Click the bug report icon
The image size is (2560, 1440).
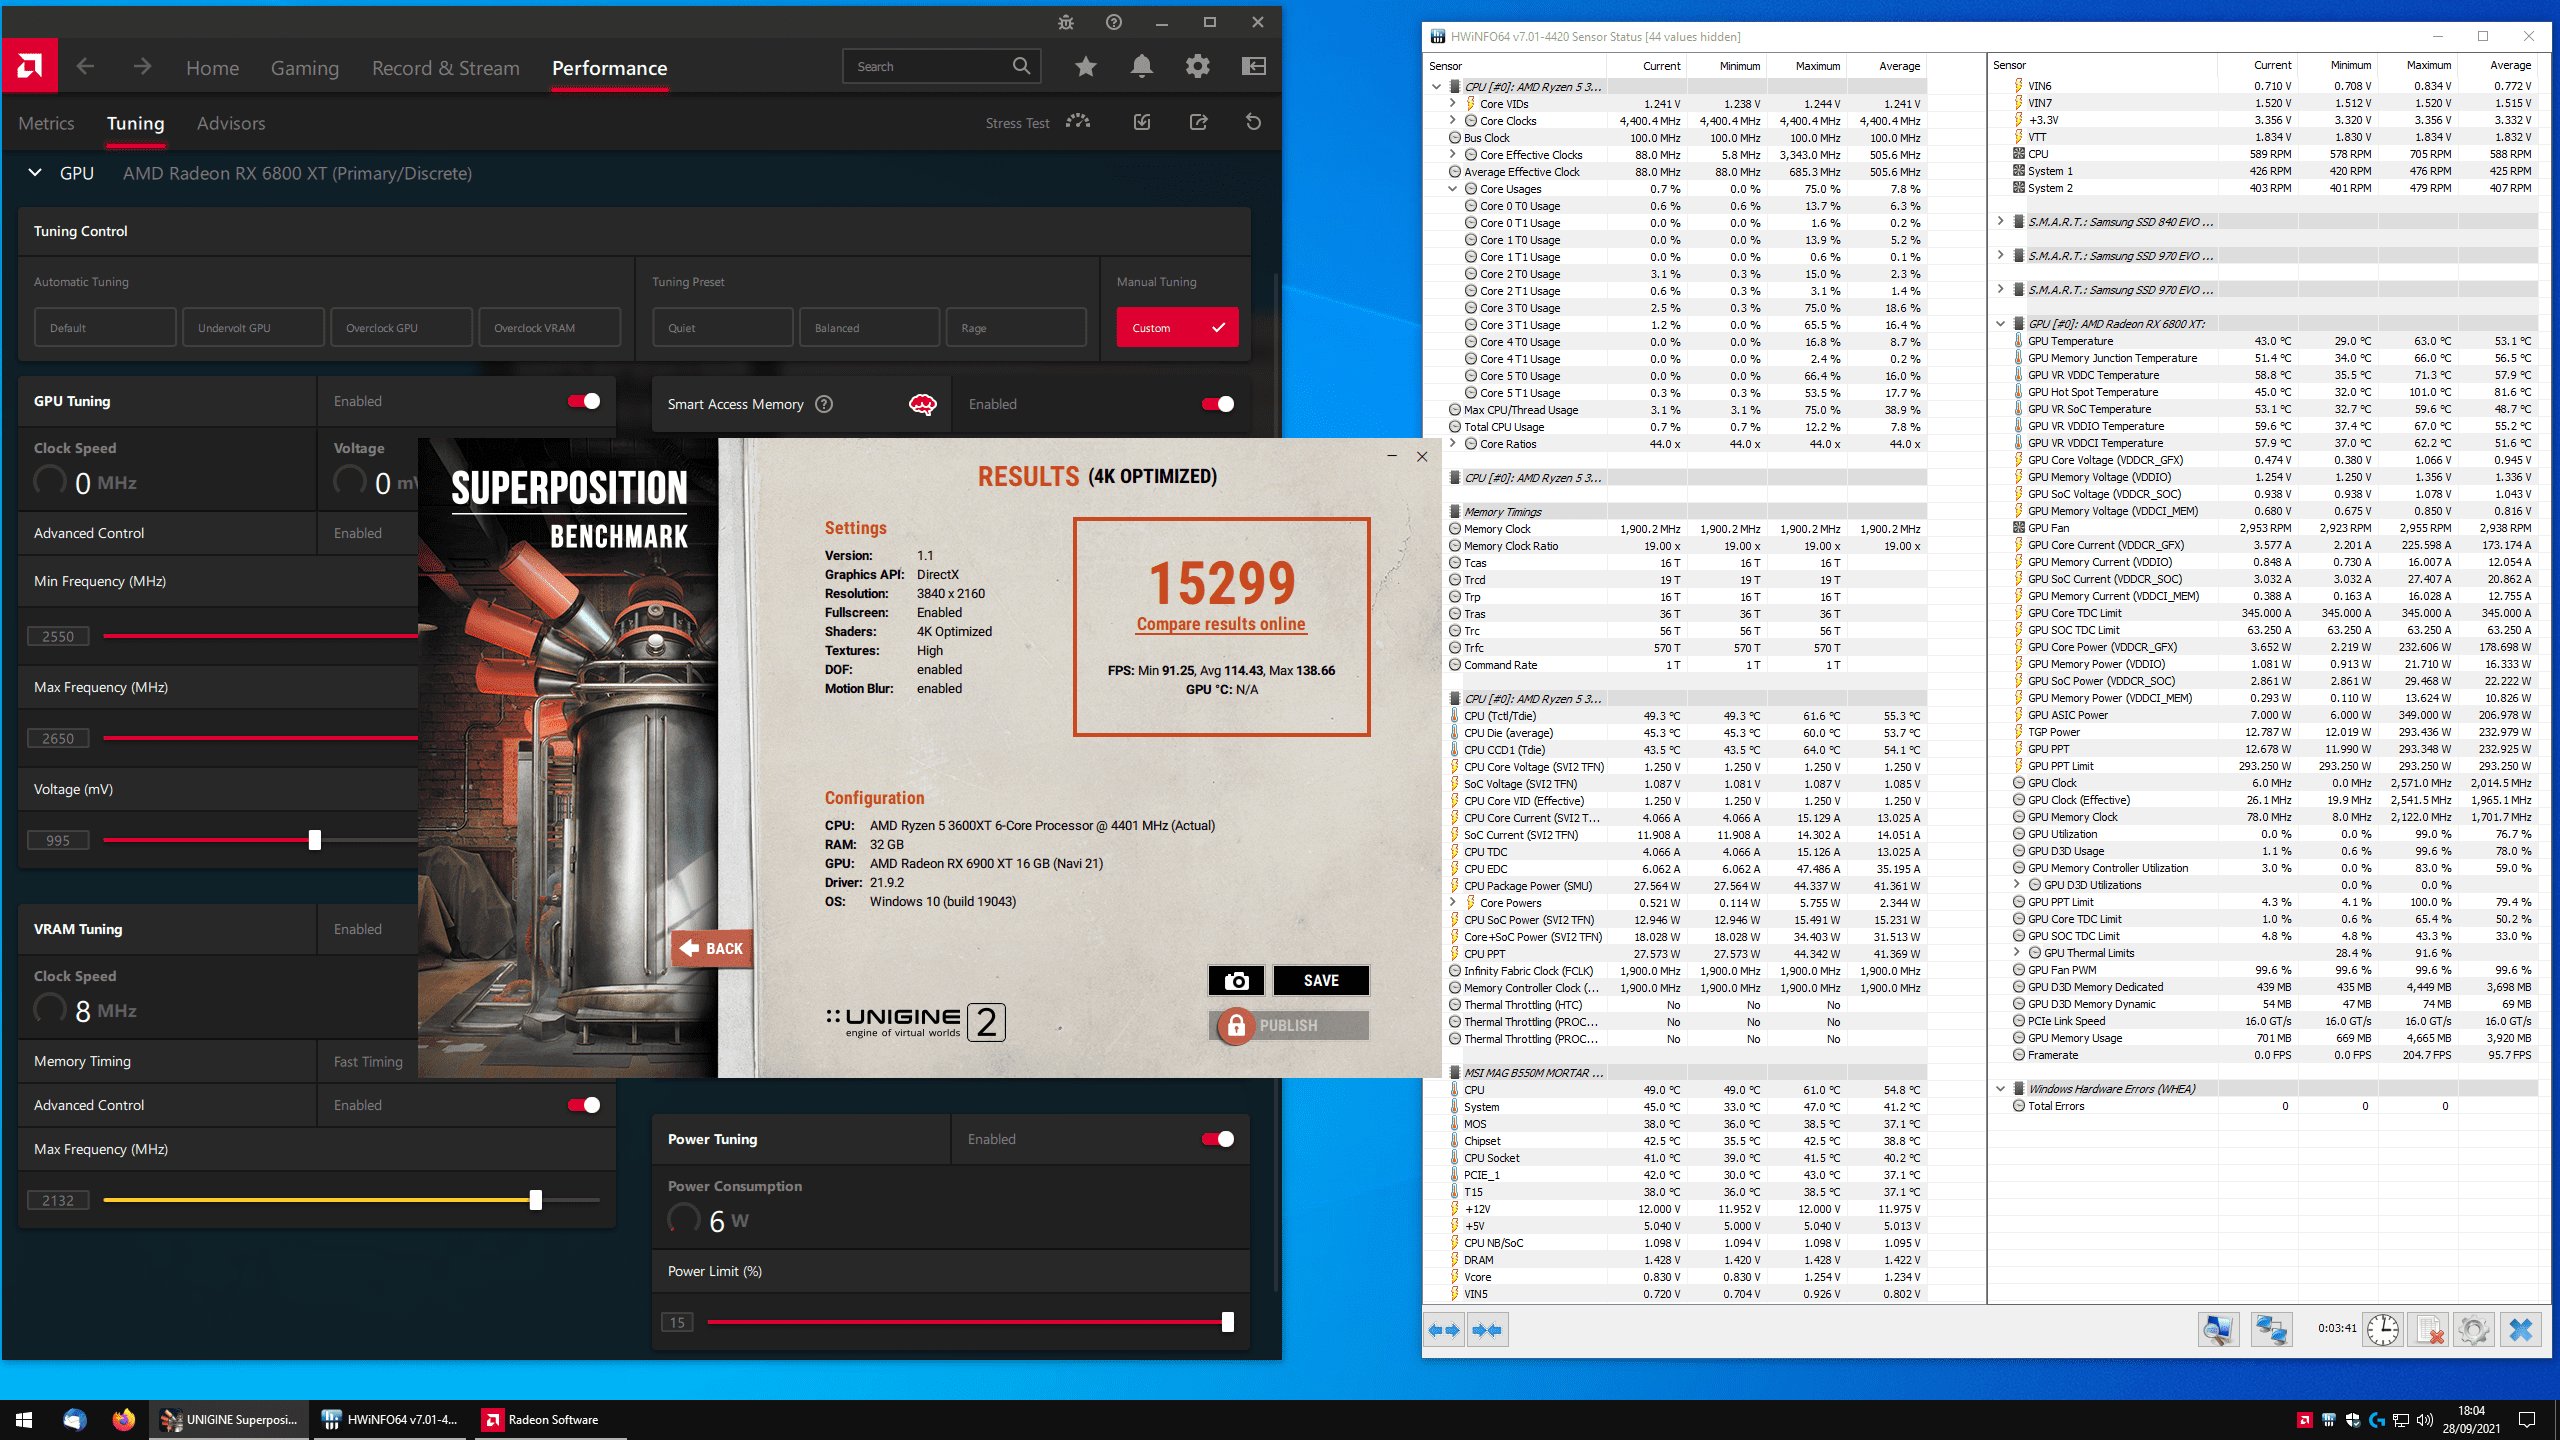[x=1065, y=22]
